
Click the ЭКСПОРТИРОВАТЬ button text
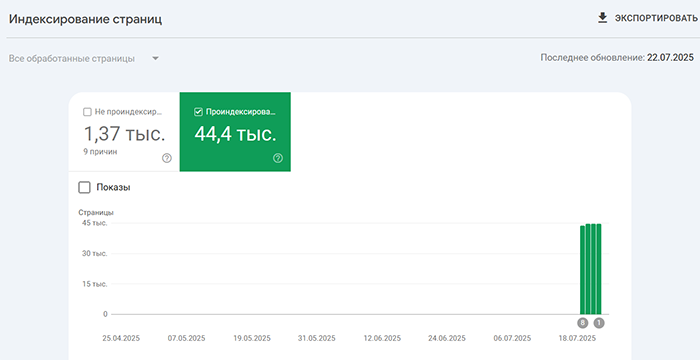pos(656,18)
